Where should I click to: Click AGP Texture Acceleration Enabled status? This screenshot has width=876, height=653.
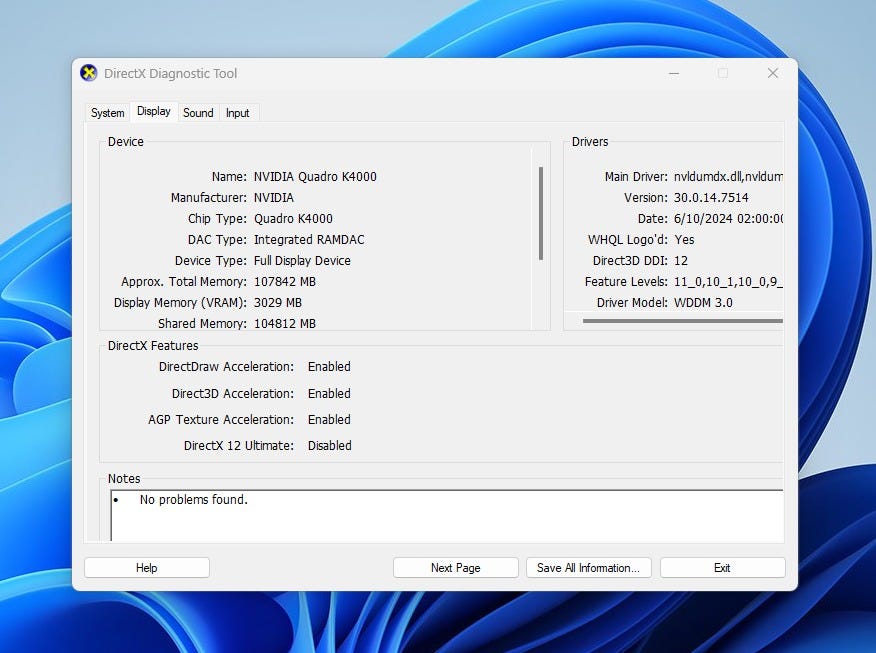(x=329, y=420)
